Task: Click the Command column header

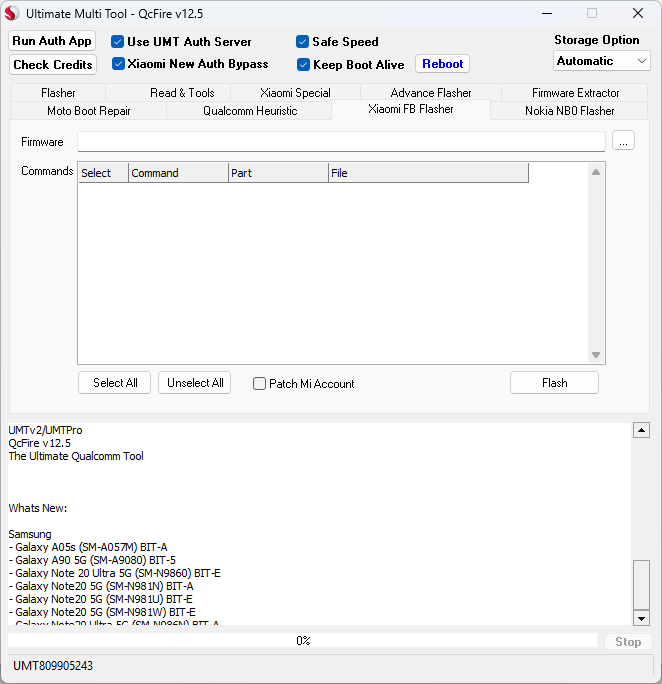Action: click(178, 173)
